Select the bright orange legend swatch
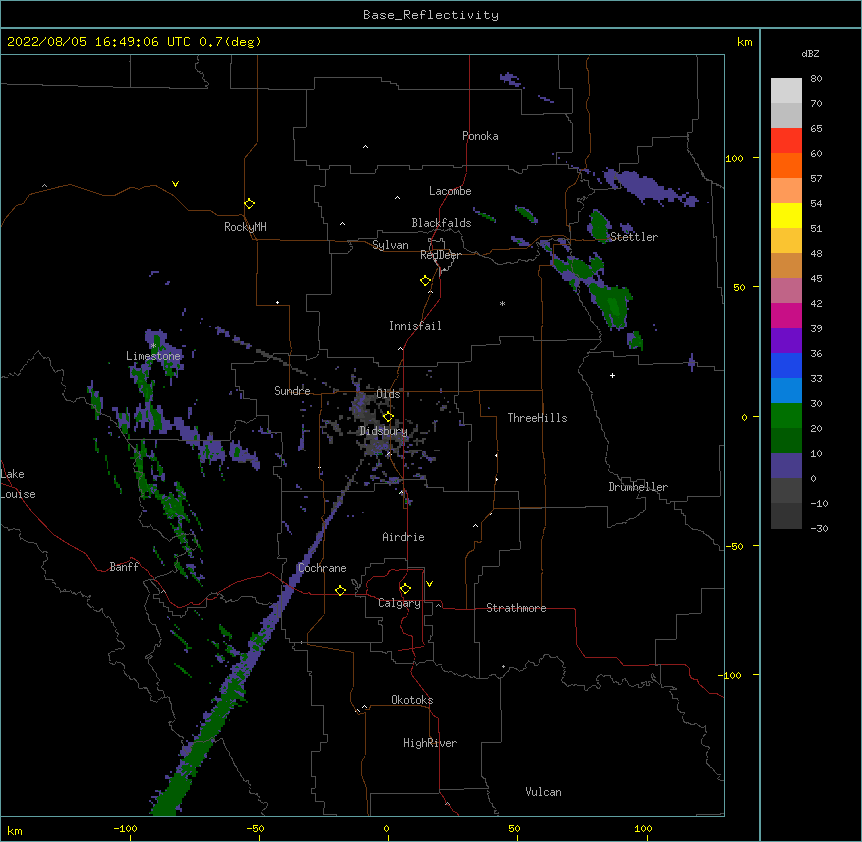 [786, 165]
